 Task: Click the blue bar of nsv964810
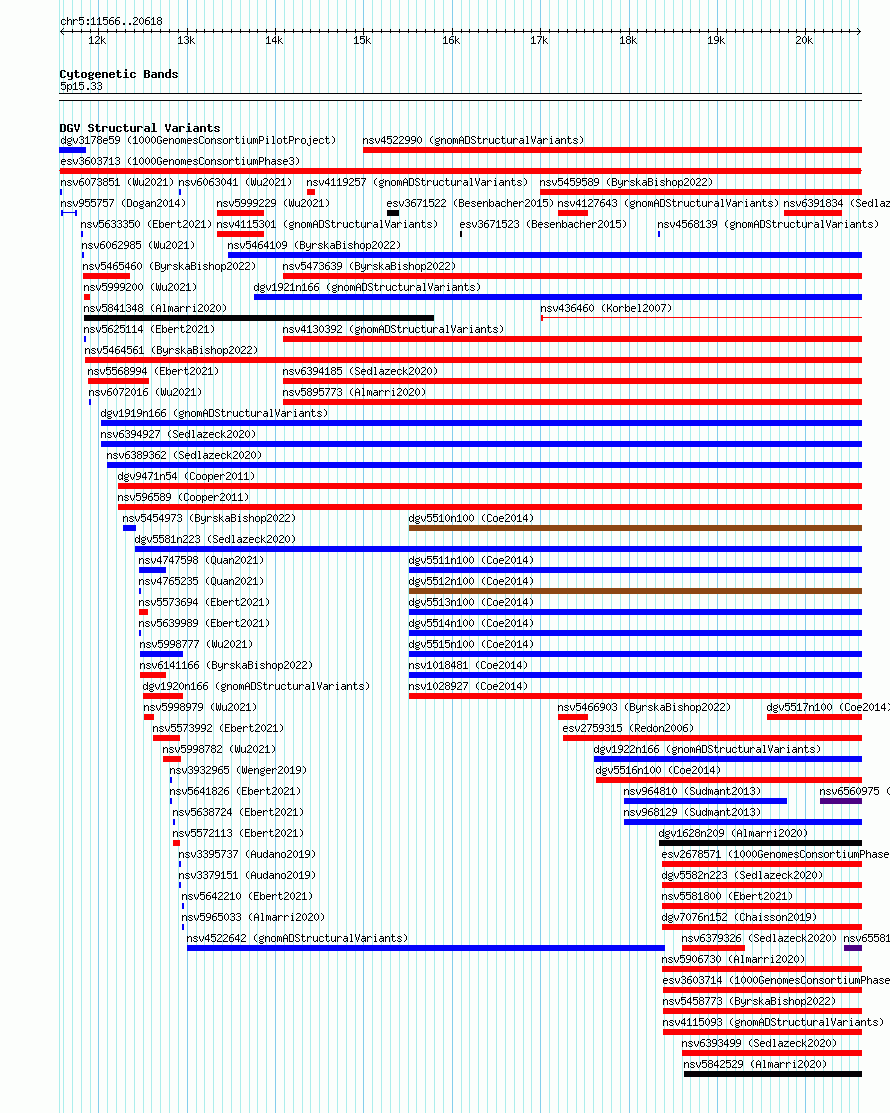(x=705, y=801)
